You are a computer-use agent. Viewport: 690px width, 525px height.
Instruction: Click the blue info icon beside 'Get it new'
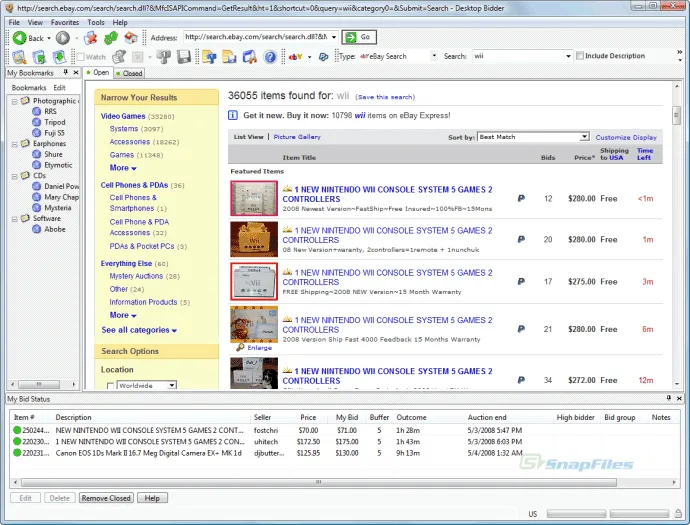(233, 115)
